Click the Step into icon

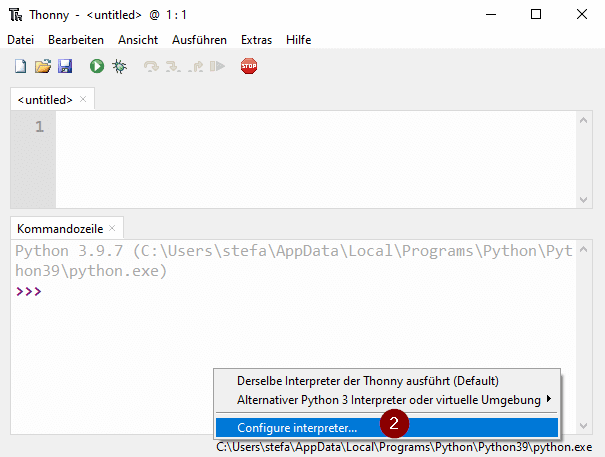[173, 67]
